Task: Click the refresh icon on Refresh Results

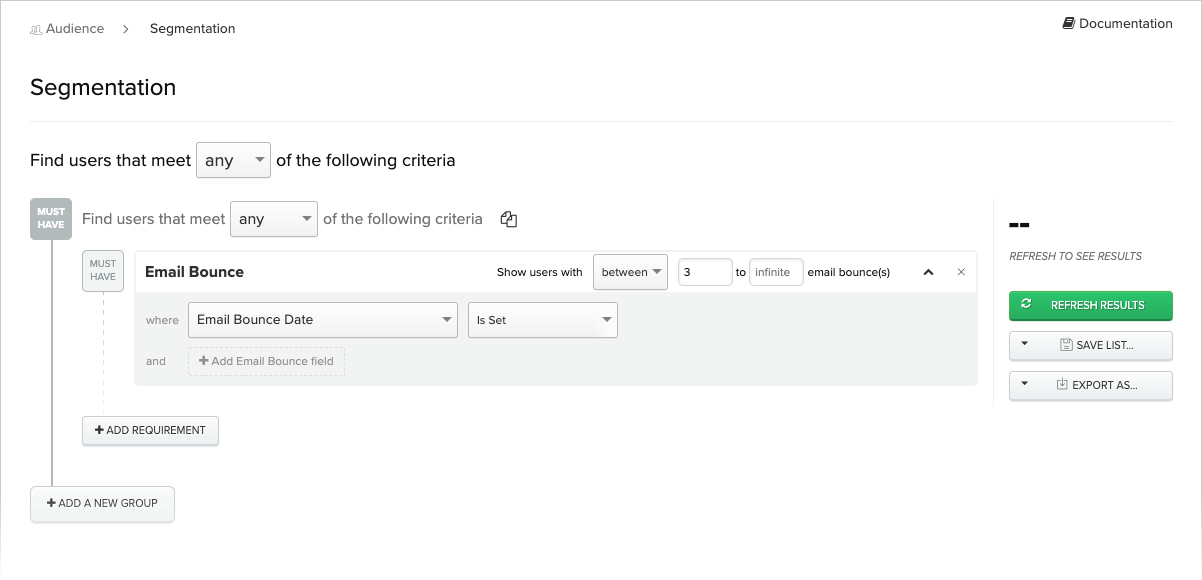Action: 1026,304
